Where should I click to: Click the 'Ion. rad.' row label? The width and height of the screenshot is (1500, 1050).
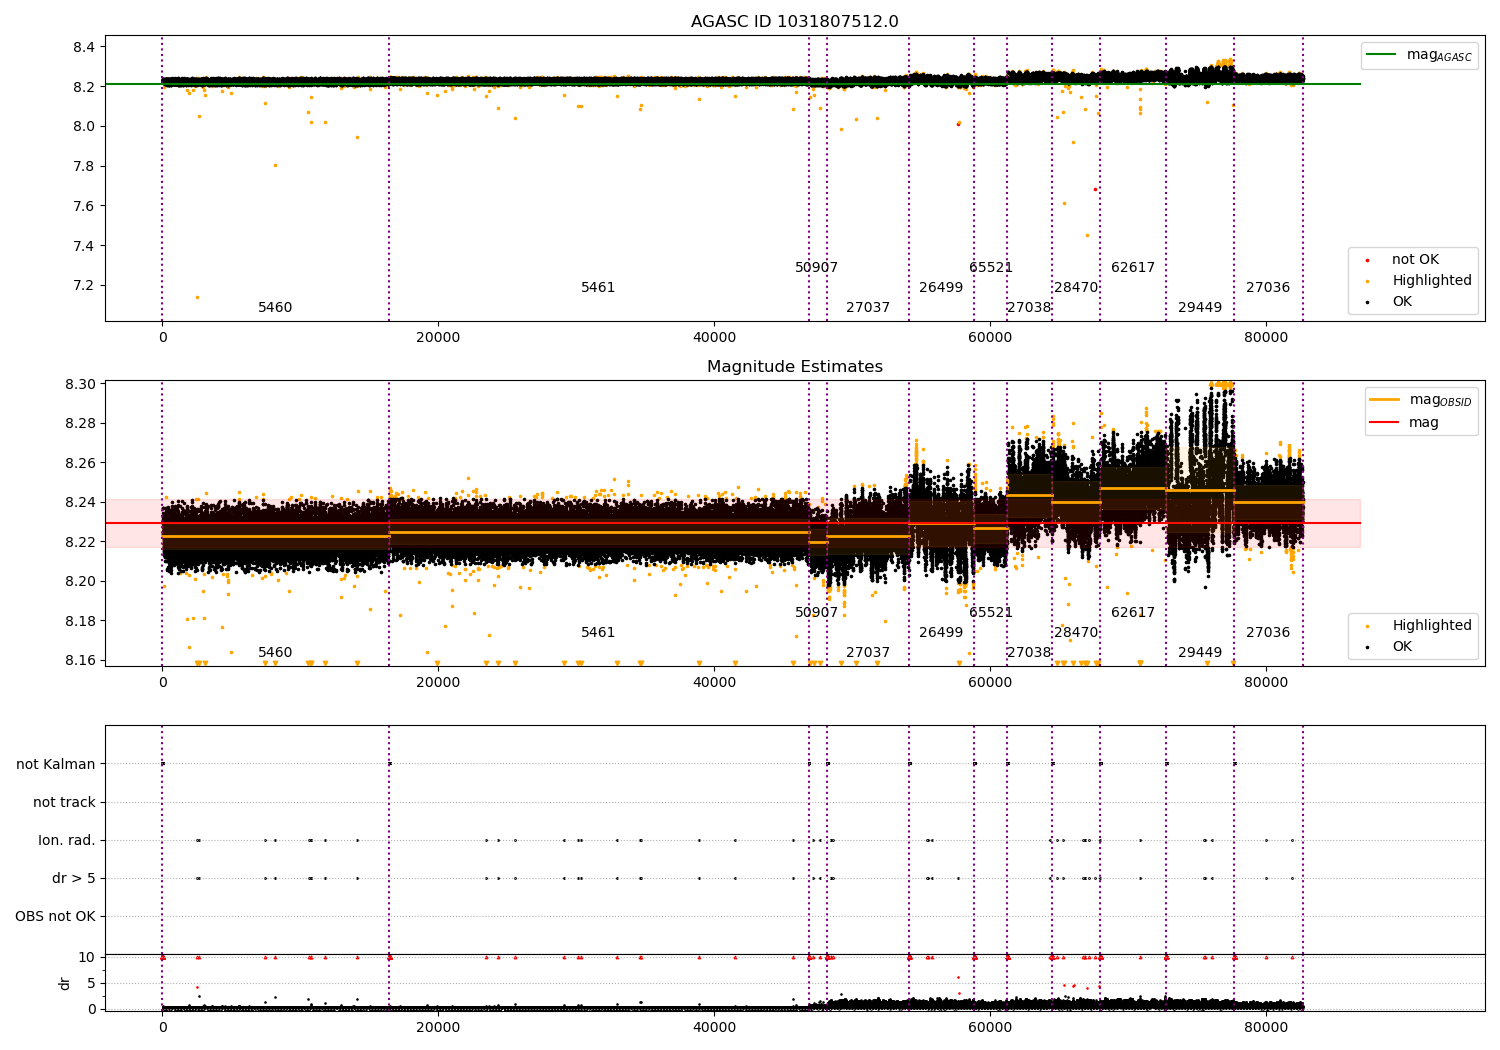(67, 840)
